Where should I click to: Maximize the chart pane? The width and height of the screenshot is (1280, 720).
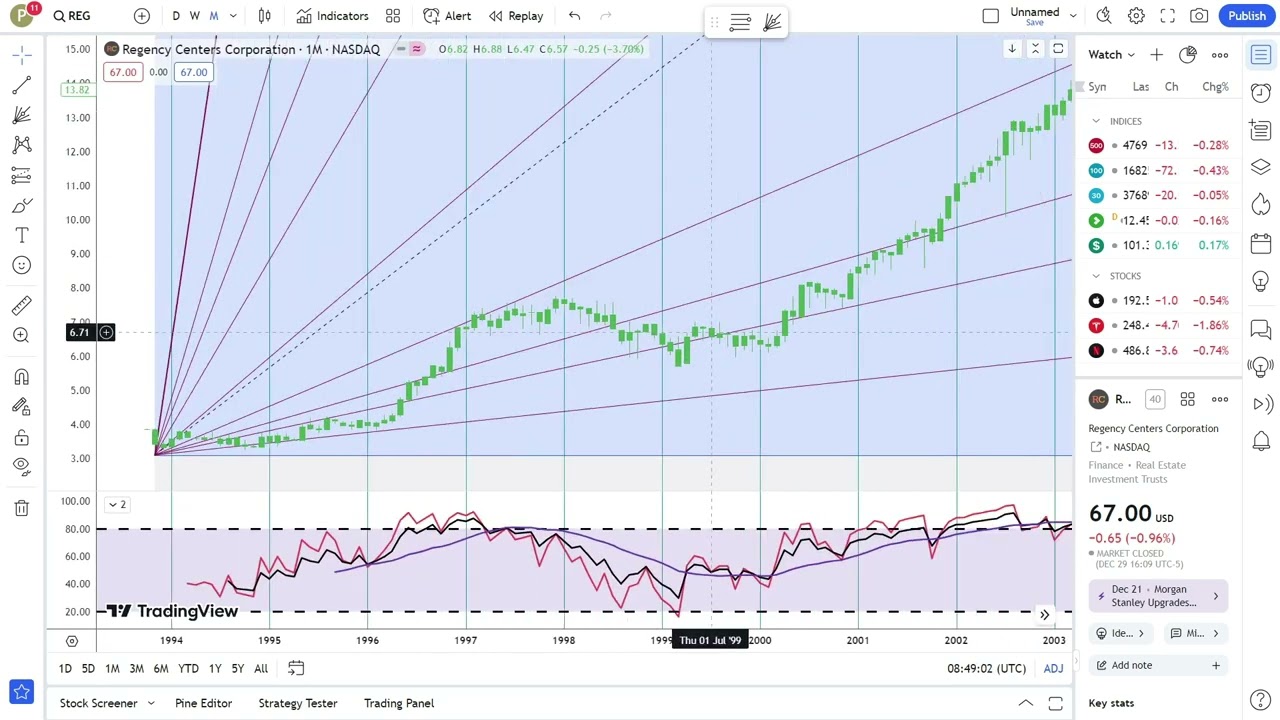(x=1058, y=49)
